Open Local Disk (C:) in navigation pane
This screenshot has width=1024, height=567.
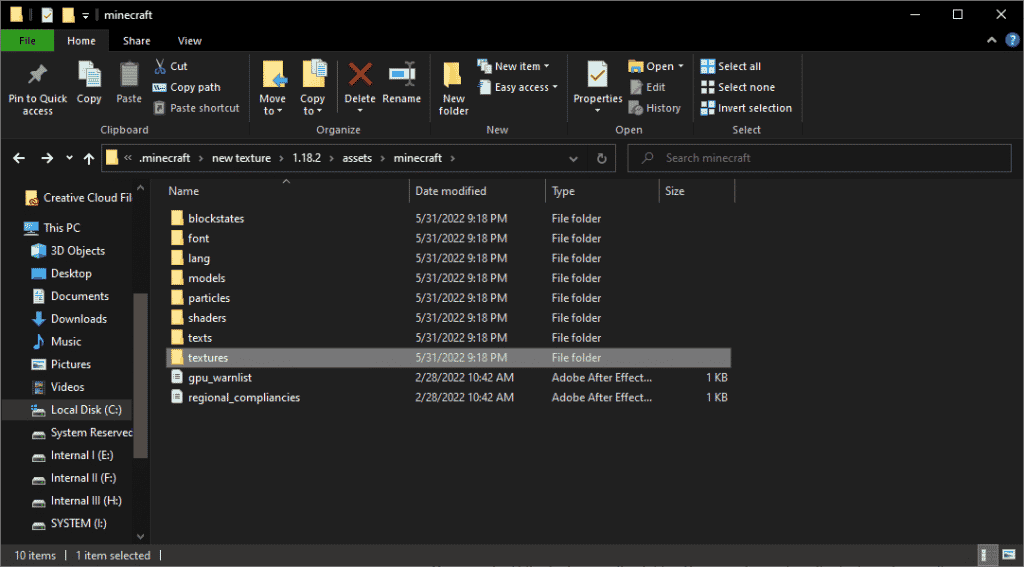86,410
